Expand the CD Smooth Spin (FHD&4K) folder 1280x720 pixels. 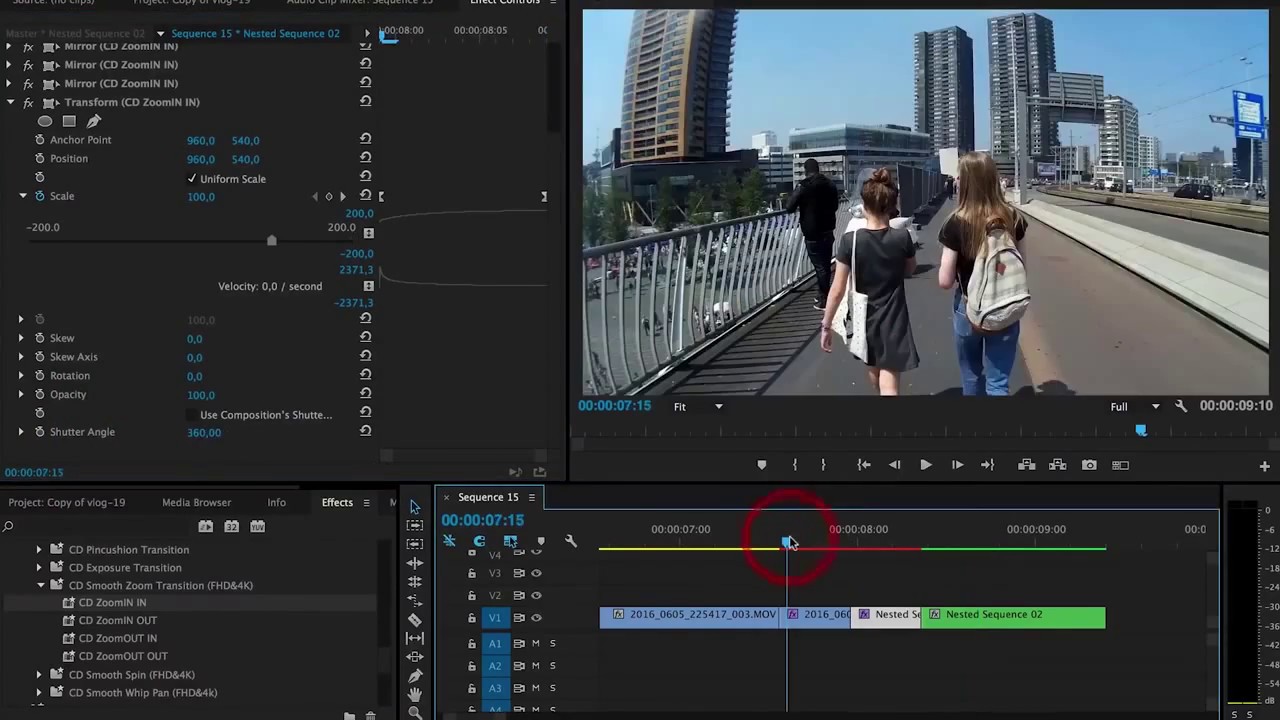(39, 674)
